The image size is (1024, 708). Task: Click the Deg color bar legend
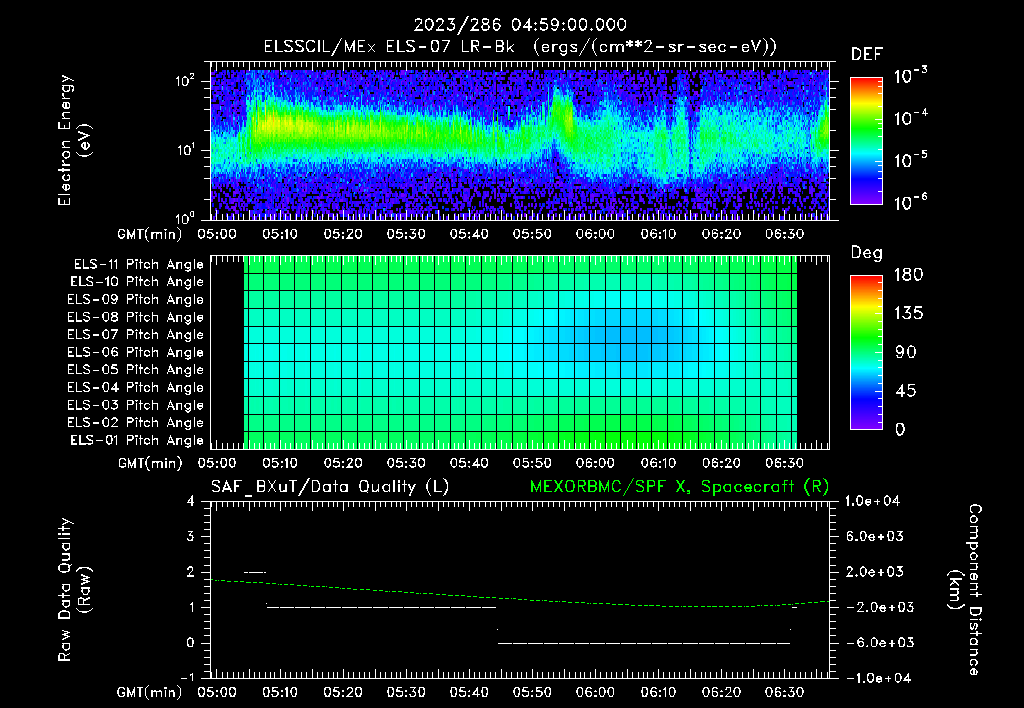pos(866,352)
